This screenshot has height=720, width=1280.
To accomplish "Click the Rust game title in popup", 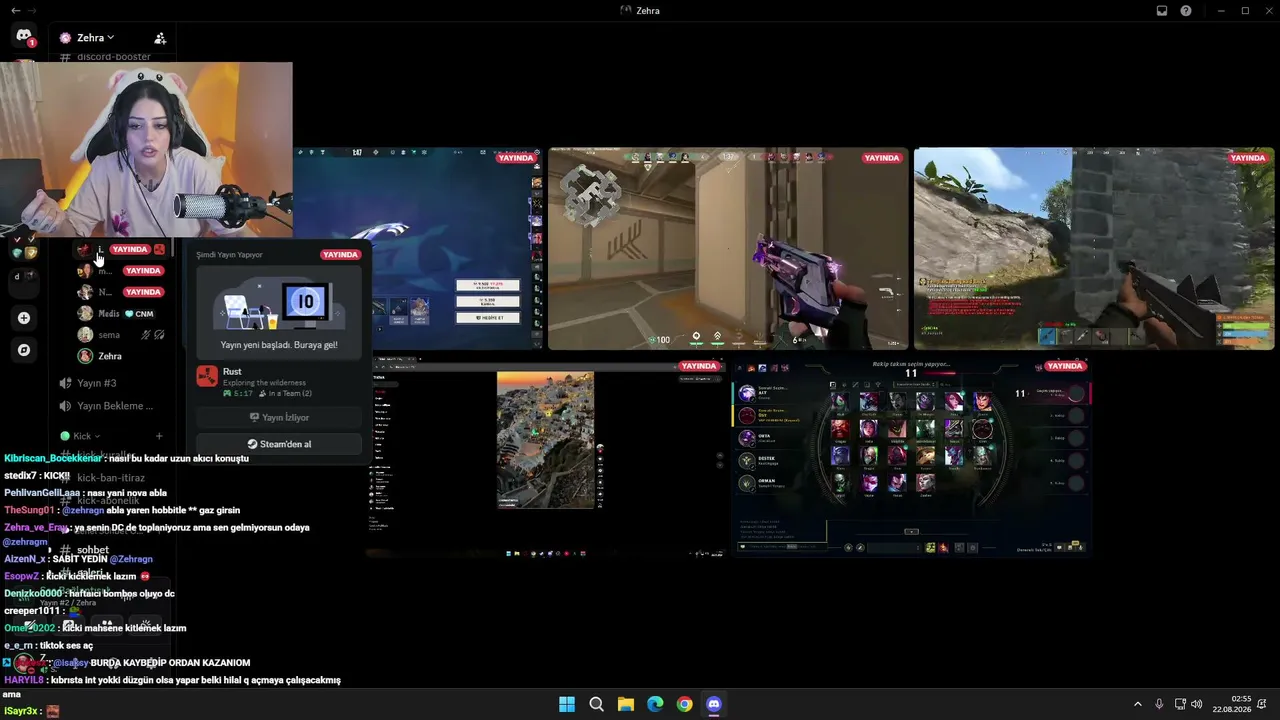I will [x=232, y=372].
